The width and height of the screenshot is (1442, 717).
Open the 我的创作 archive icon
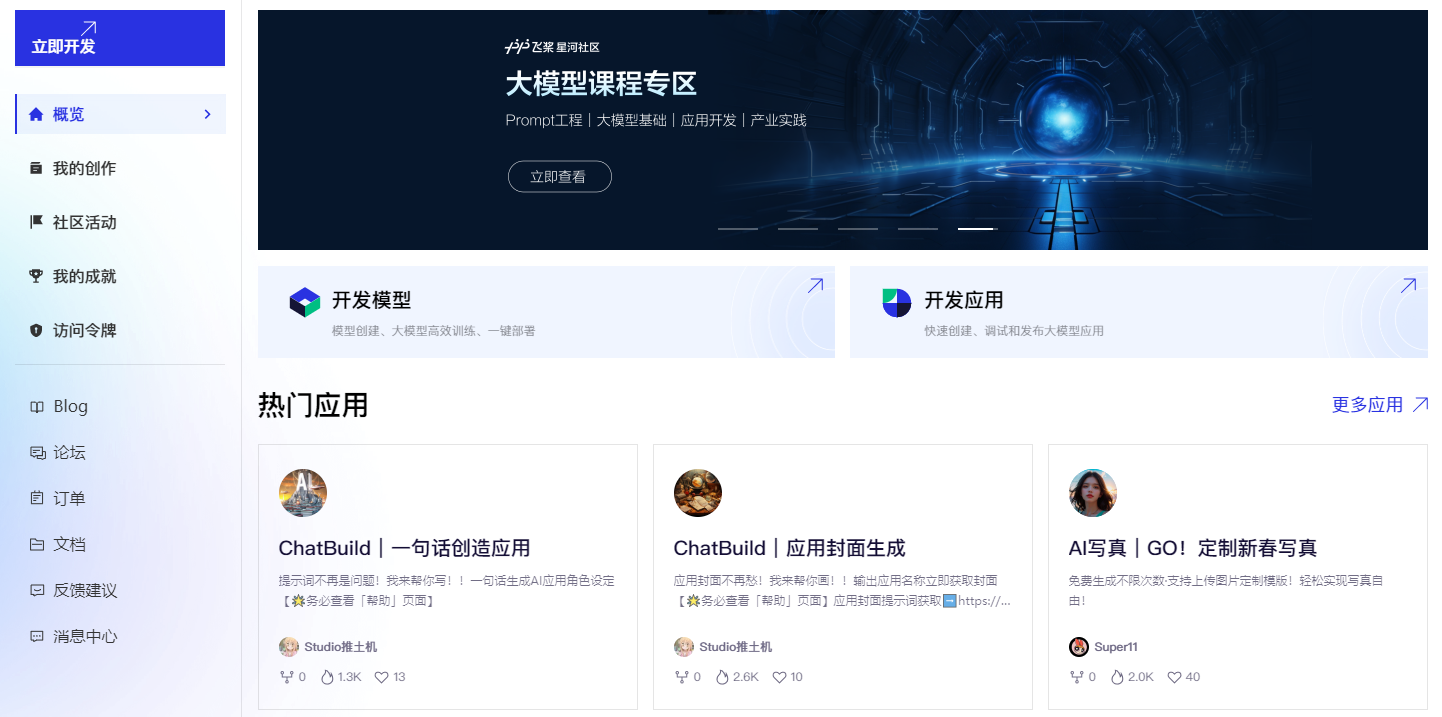37,168
